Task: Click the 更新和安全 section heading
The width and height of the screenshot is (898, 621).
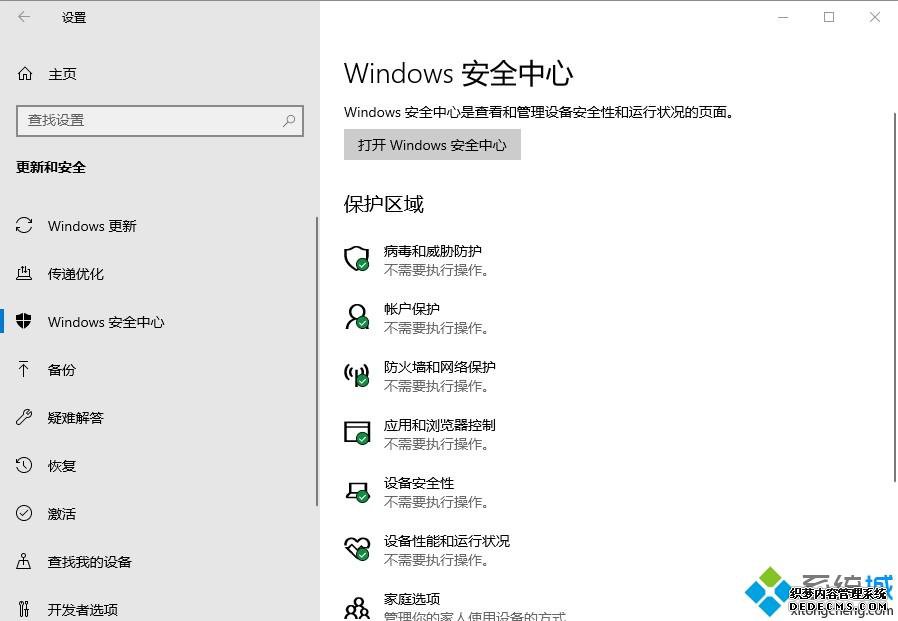Action: 51,167
